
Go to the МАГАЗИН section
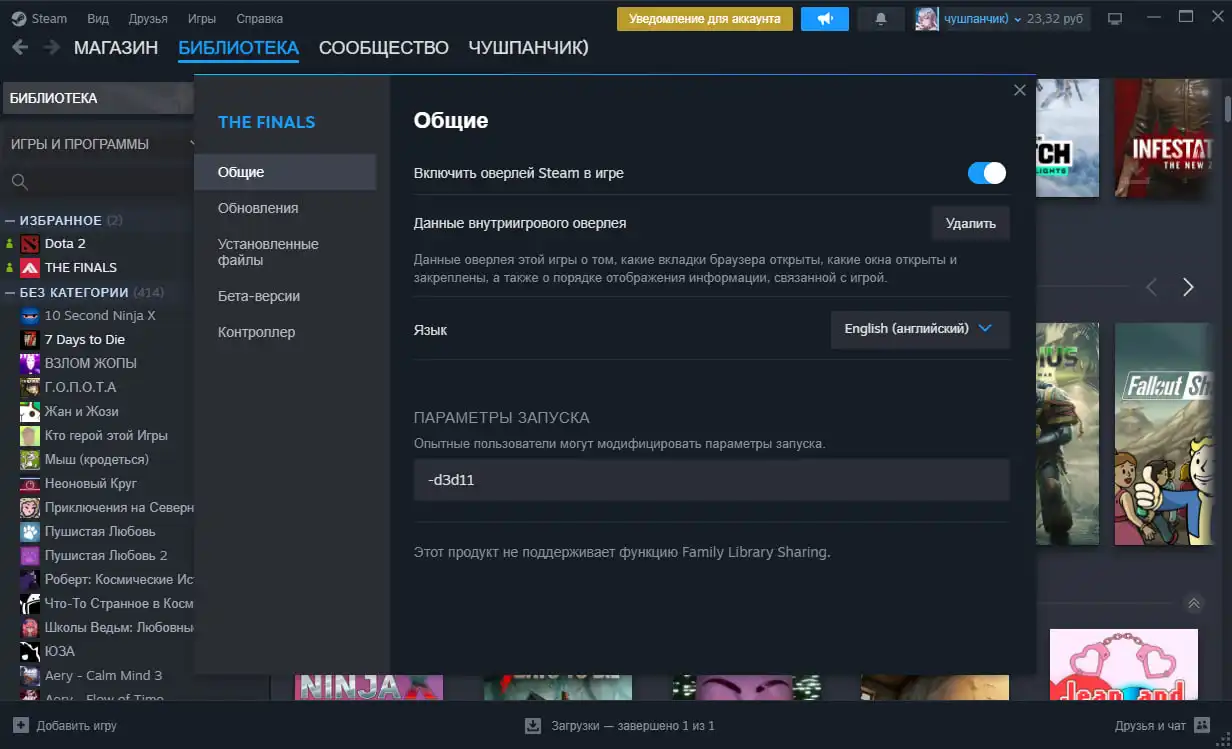(x=116, y=48)
